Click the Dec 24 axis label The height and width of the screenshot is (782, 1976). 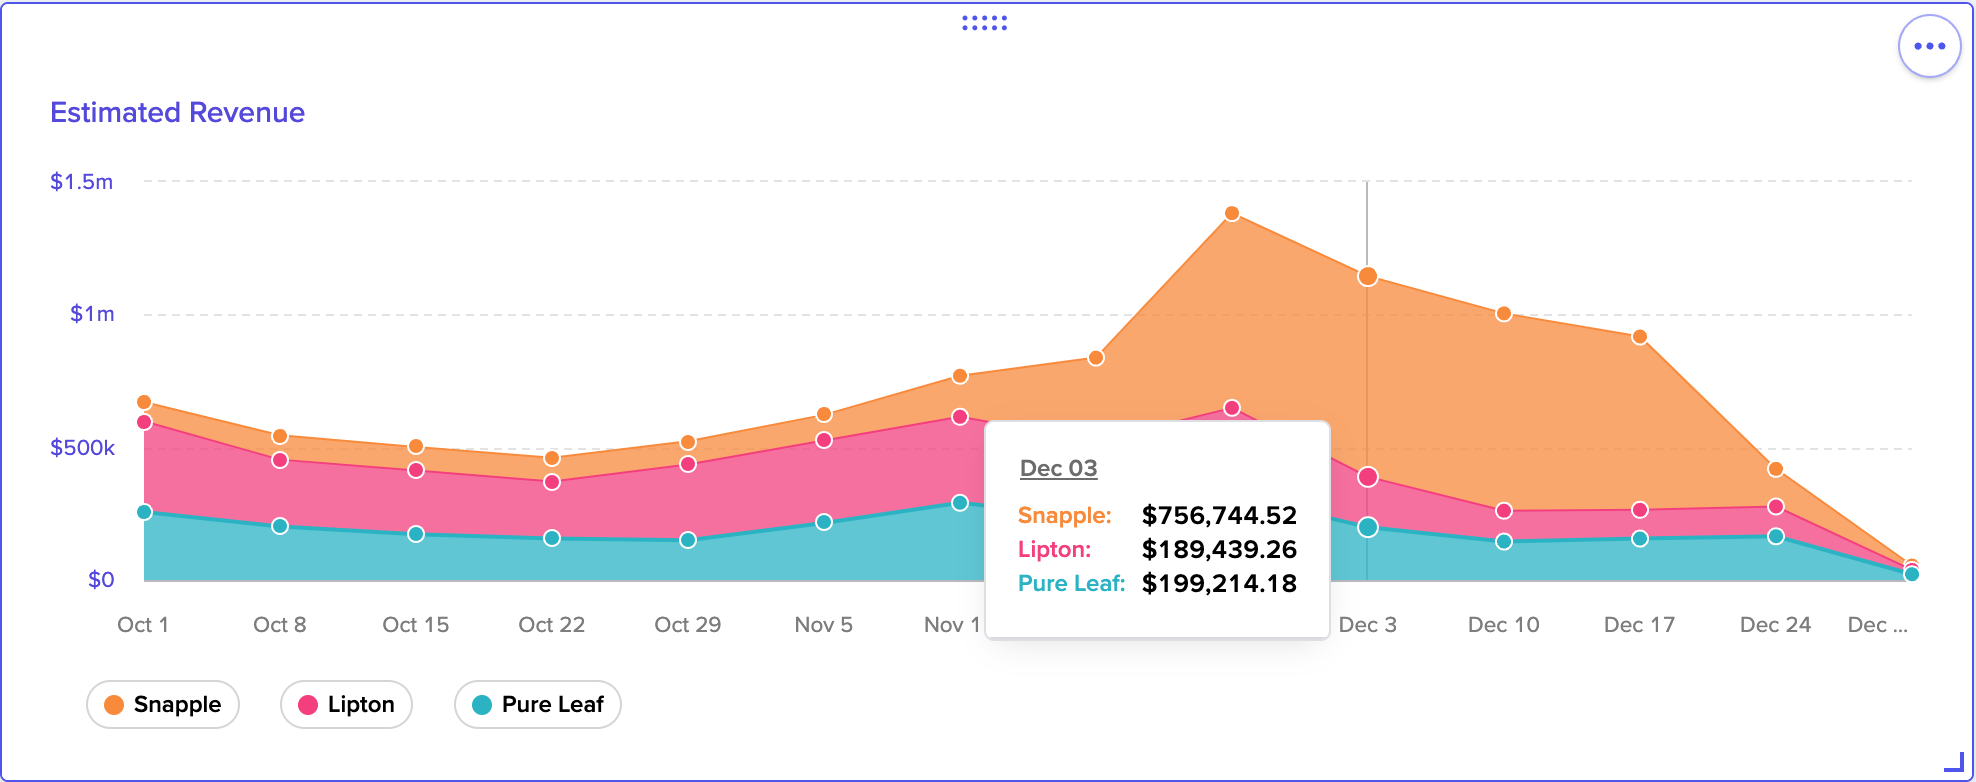point(1775,625)
